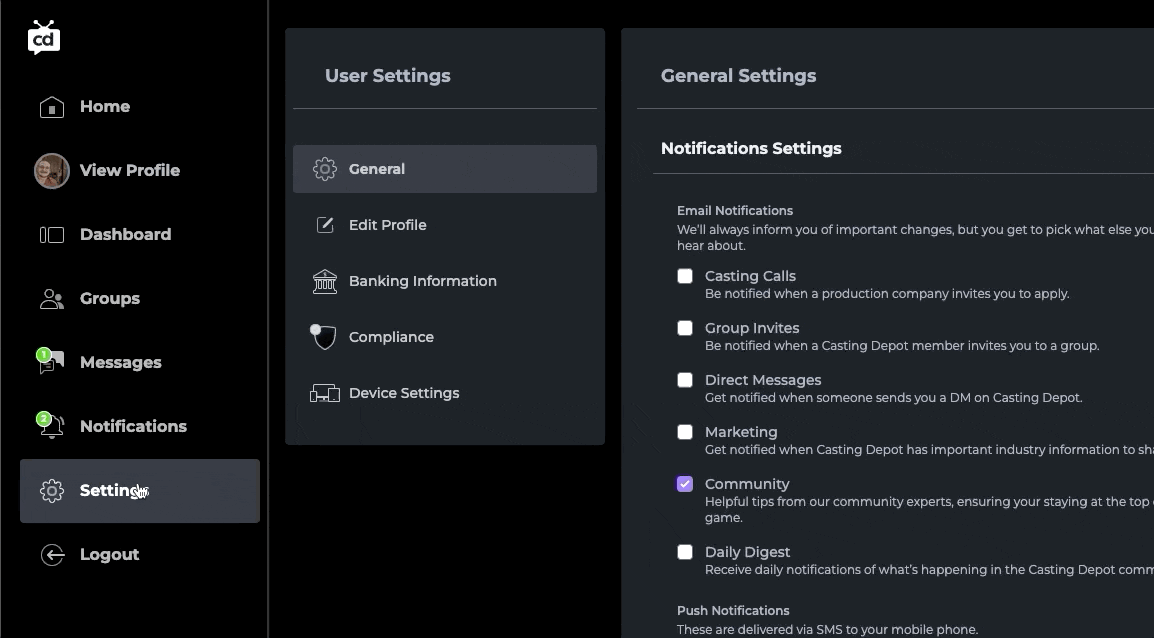This screenshot has height=638, width=1154.
Task: Open the Dashboard panel icon
Action: (x=52, y=235)
